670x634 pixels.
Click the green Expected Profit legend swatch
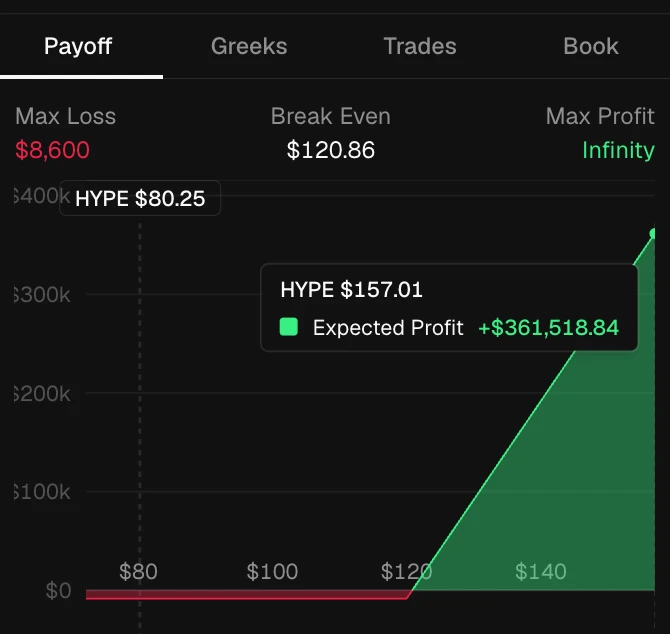click(x=288, y=327)
